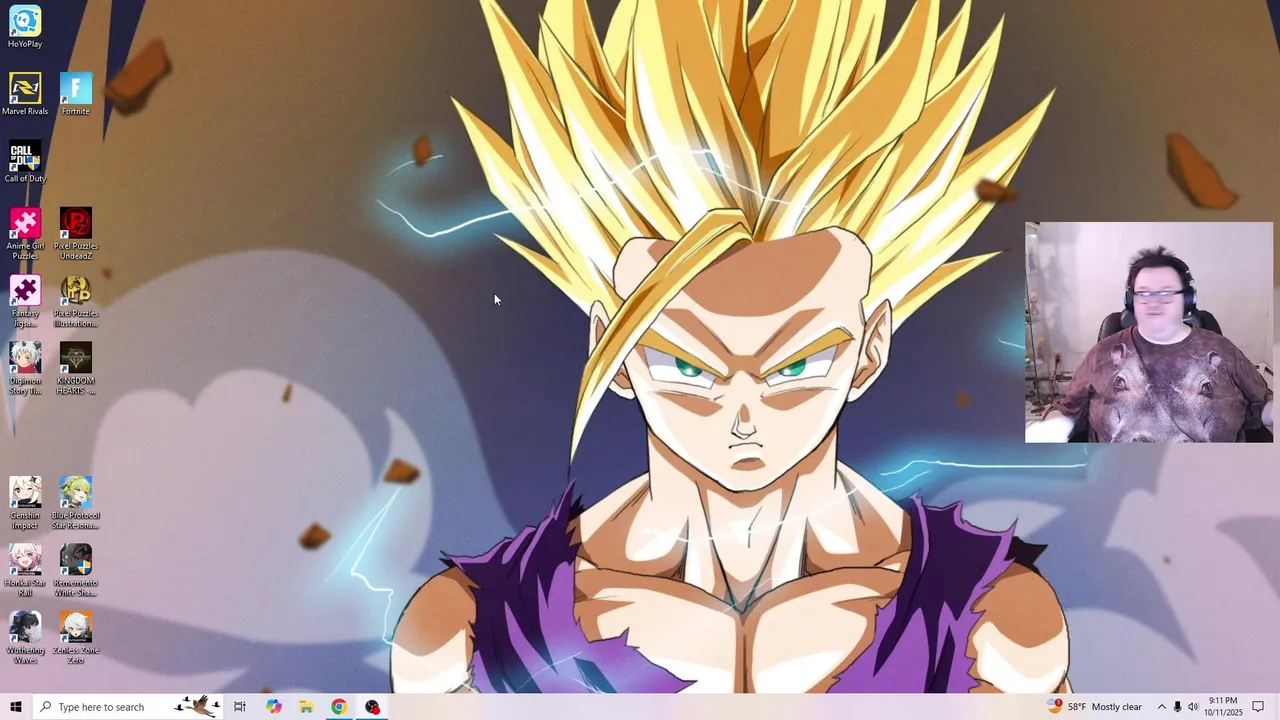Screen dimensions: 1280x720
Task: Expand the hidden system tray icons
Action: (1161, 707)
